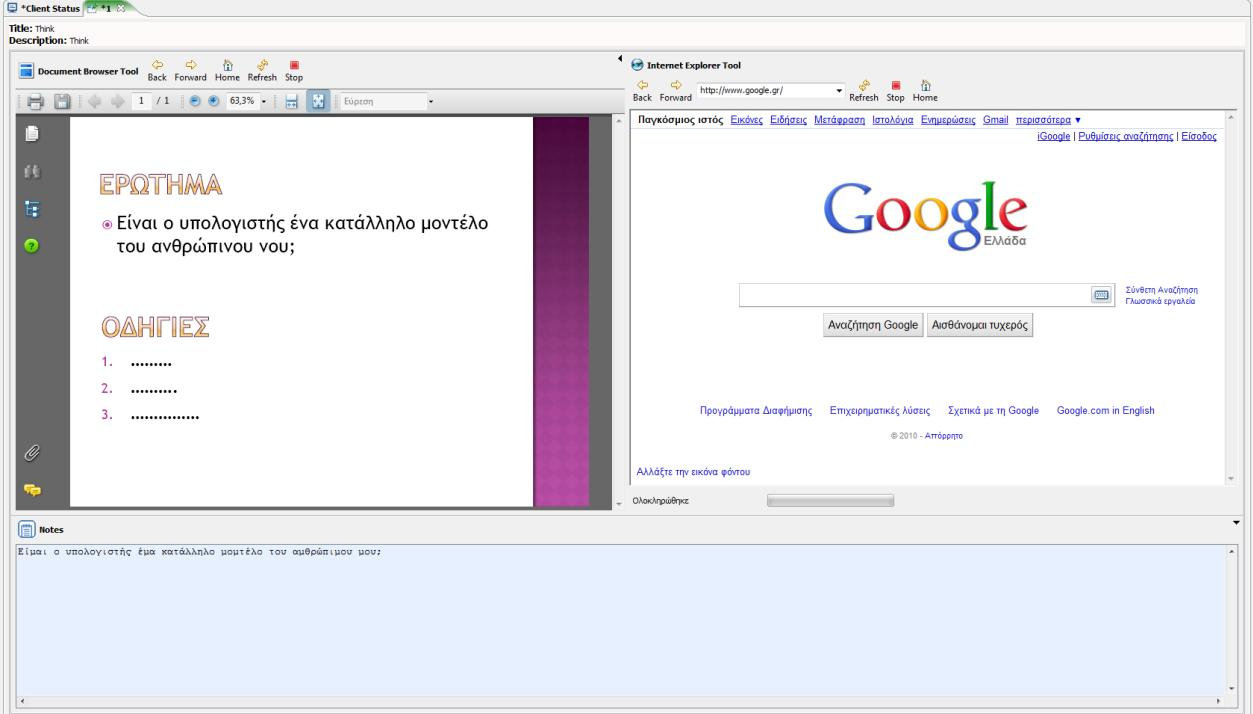Open the Find field options dropdown
This screenshot has height=714, width=1253.
[x=430, y=101]
